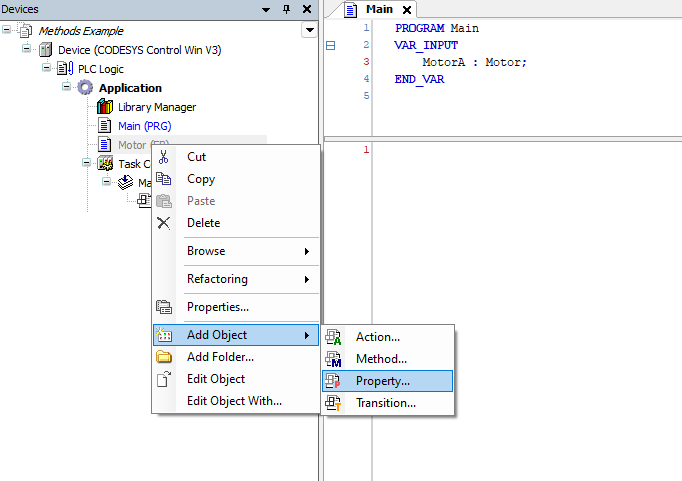The image size is (682, 481).
Task: Collapse the PLC Logic node
Action: coord(47,67)
